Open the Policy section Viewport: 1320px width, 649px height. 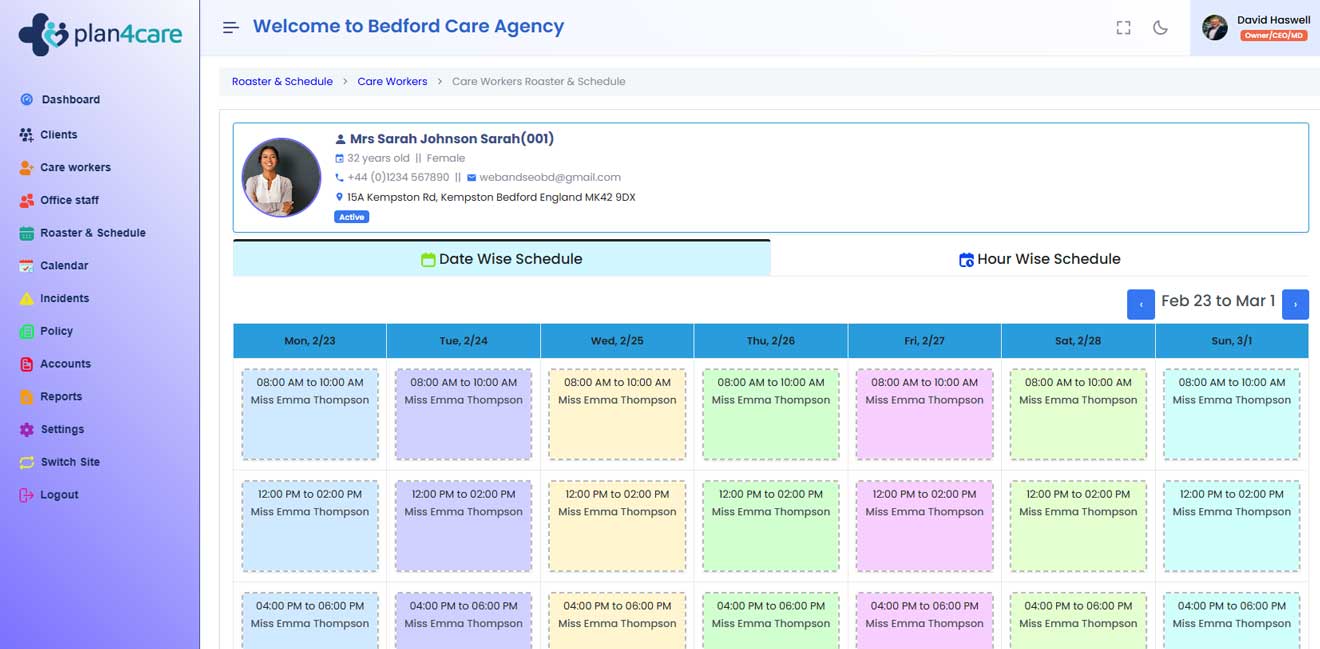click(x=56, y=331)
